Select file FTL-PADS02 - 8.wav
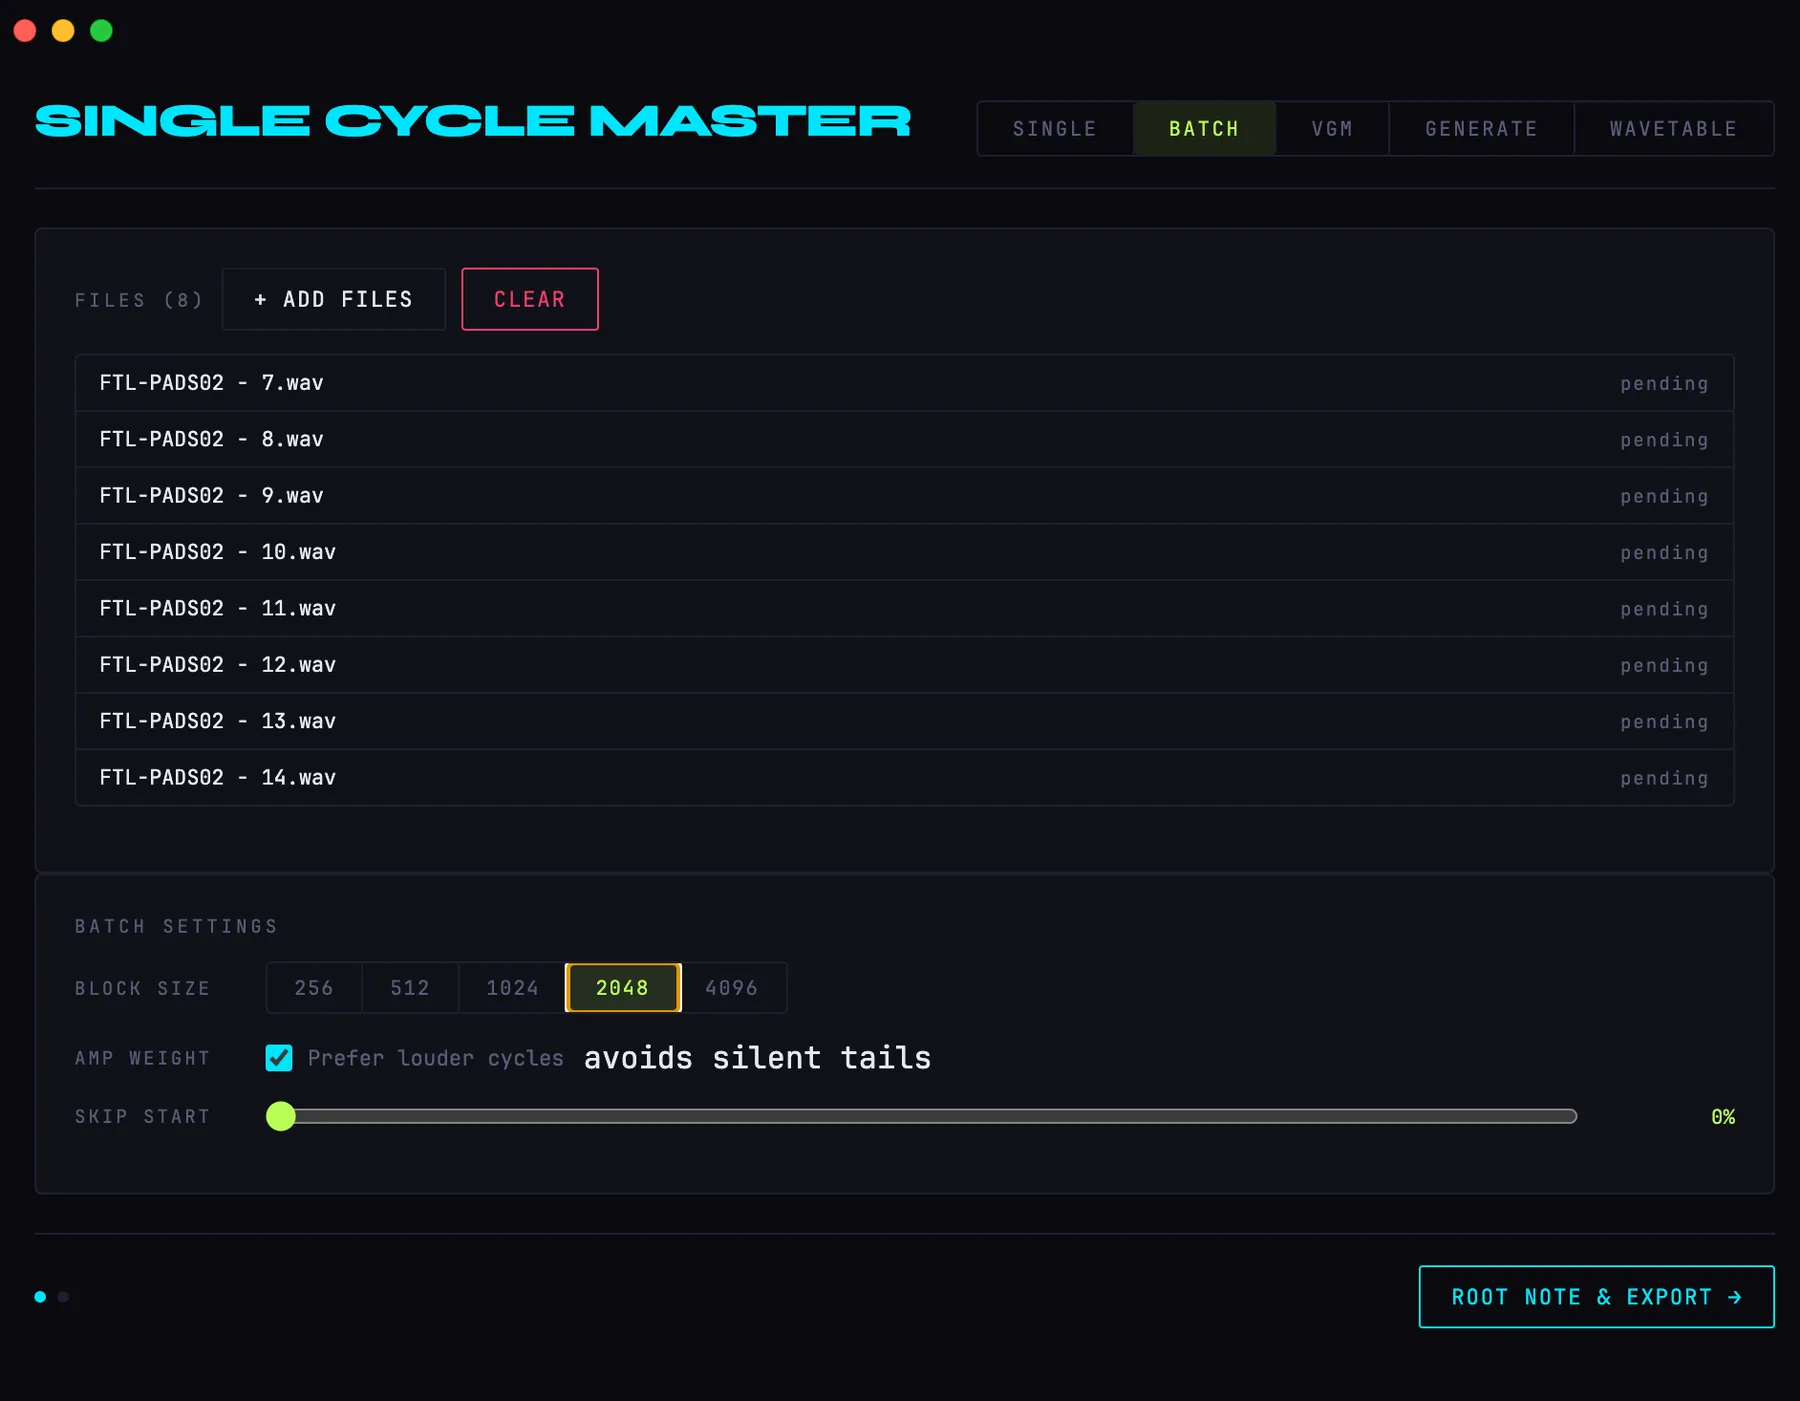Viewport: 1800px width, 1401px height. click(904, 439)
